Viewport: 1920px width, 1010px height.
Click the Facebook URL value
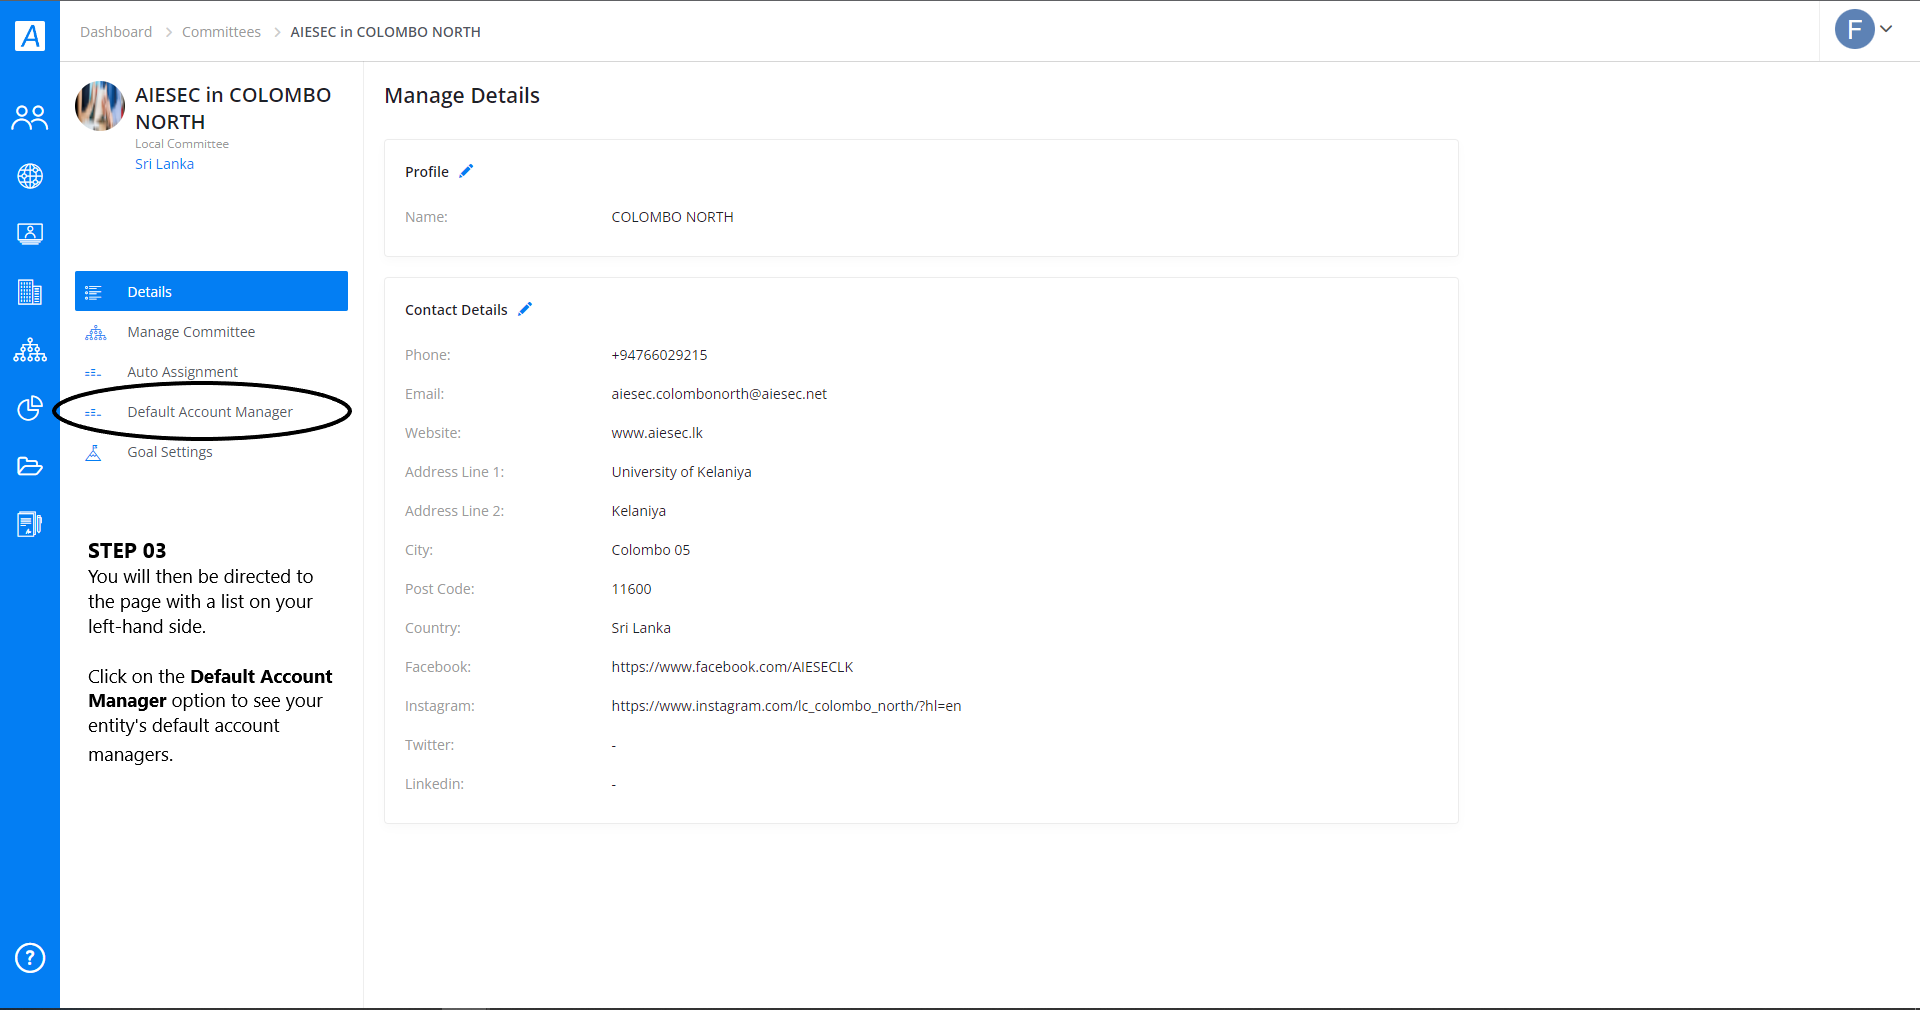click(x=732, y=667)
